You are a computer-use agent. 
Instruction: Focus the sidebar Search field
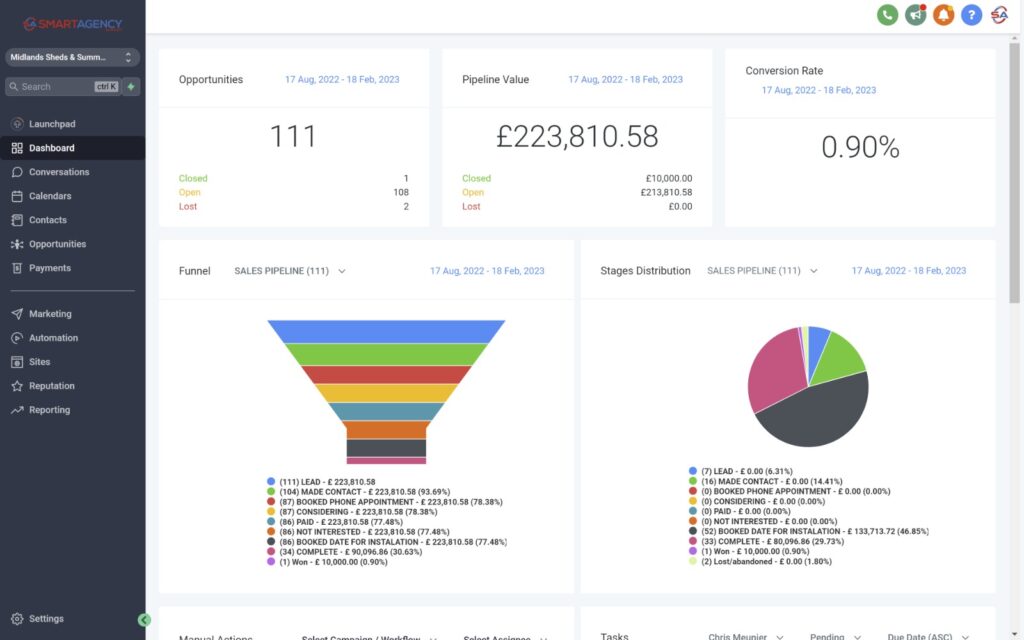tap(63, 86)
